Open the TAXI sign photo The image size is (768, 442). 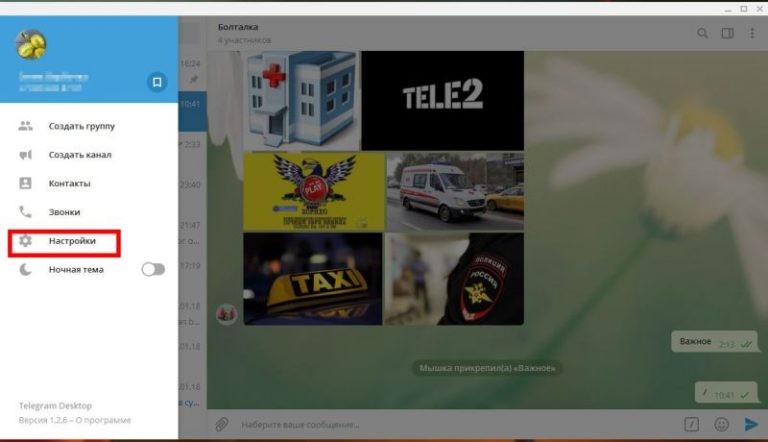(313, 279)
